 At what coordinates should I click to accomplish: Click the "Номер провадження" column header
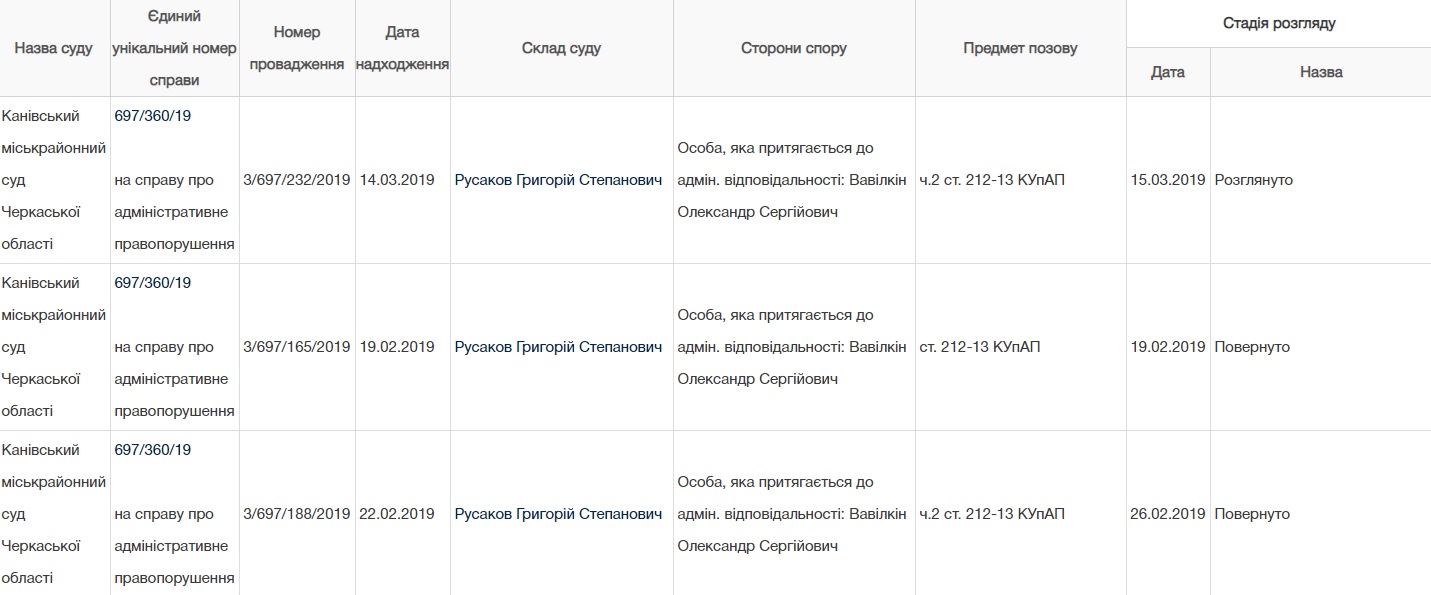click(297, 48)
